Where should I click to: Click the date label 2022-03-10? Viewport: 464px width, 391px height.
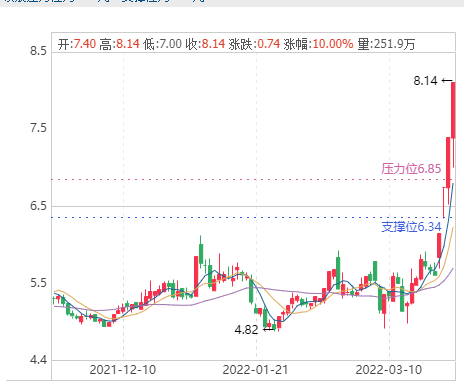tap(389, 370)
